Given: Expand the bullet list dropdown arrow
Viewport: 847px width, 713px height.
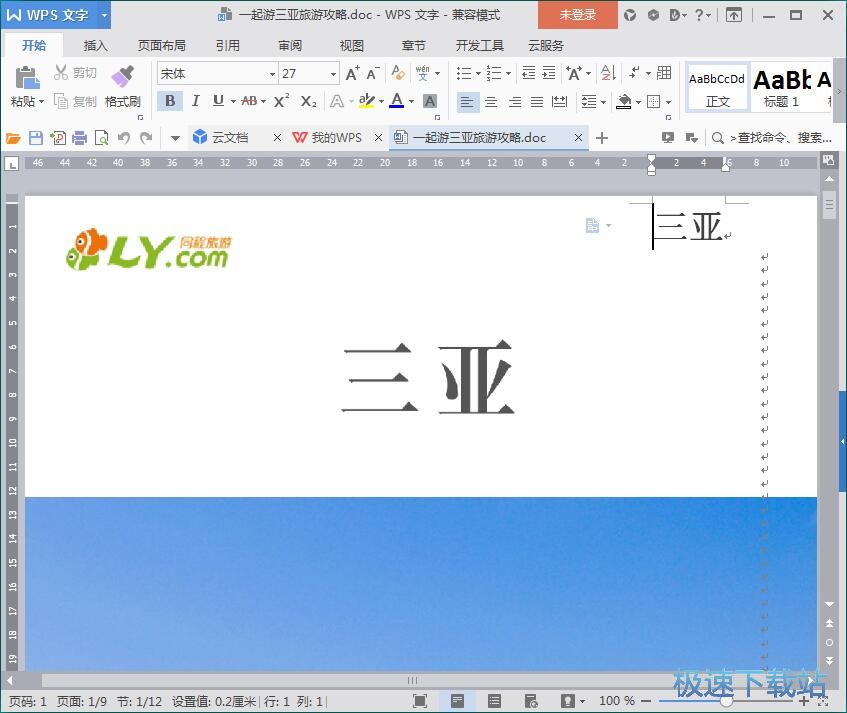Looking at the screenshot, I should point(478,73).
